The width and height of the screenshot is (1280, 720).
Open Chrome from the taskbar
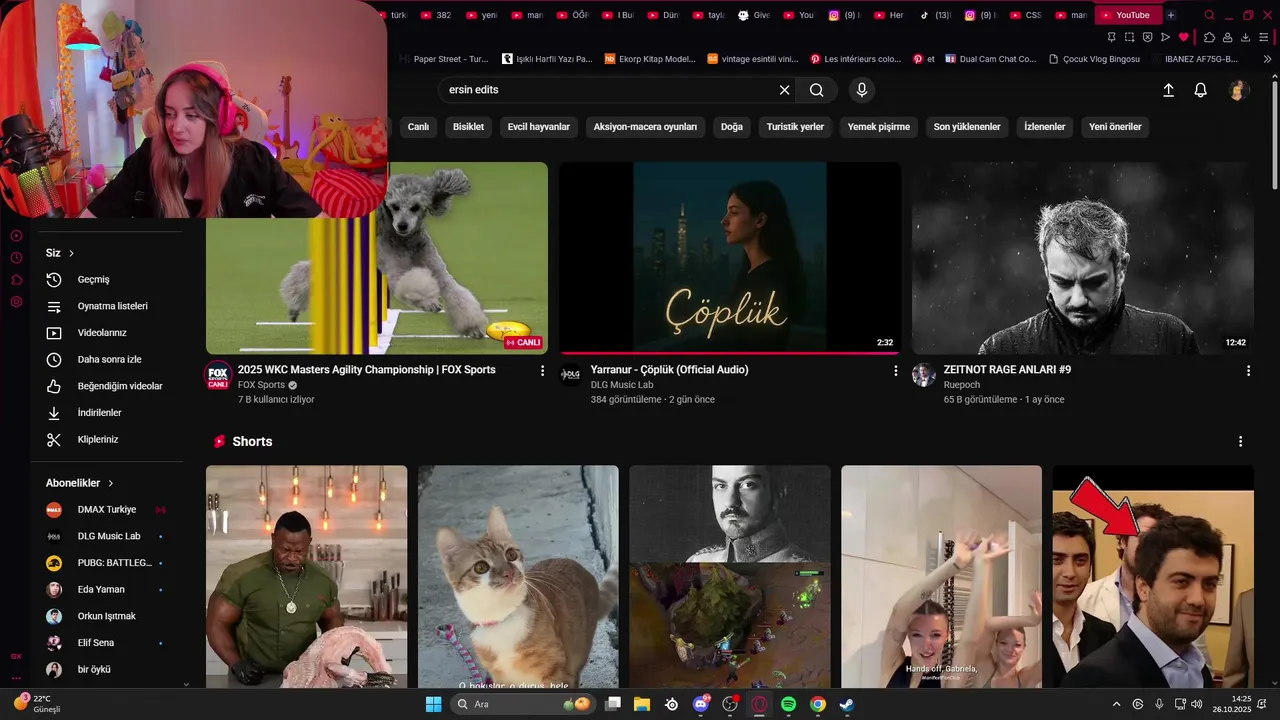(817, 704)
